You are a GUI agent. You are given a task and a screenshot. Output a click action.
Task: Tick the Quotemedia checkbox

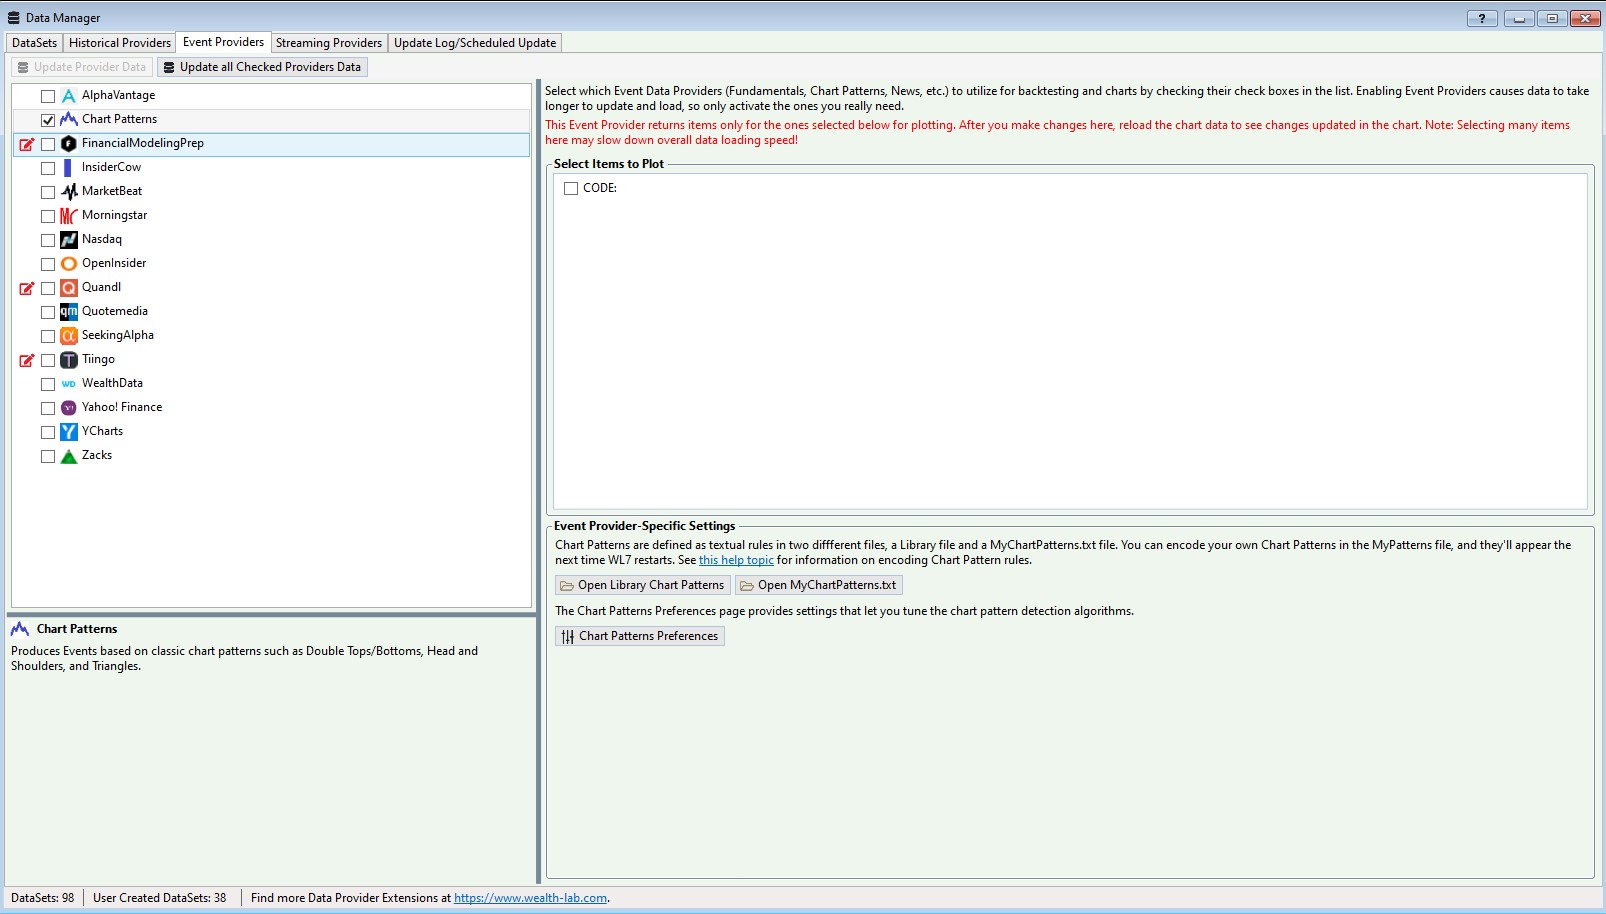[x=48, y=312]
